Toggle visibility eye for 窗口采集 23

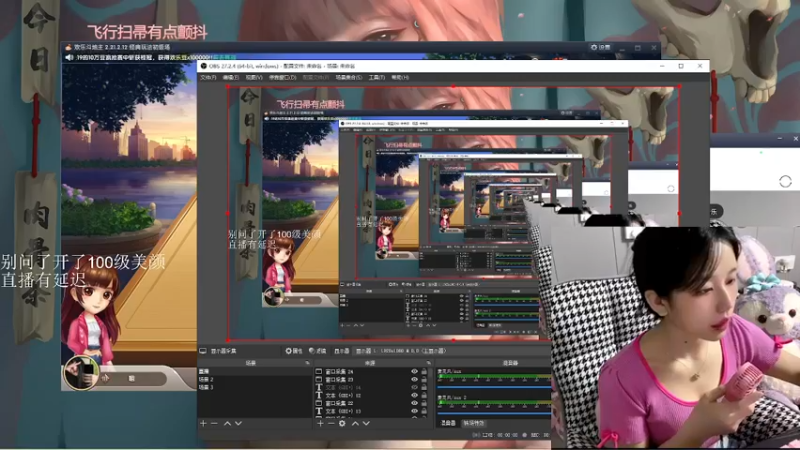click(414, 380)
